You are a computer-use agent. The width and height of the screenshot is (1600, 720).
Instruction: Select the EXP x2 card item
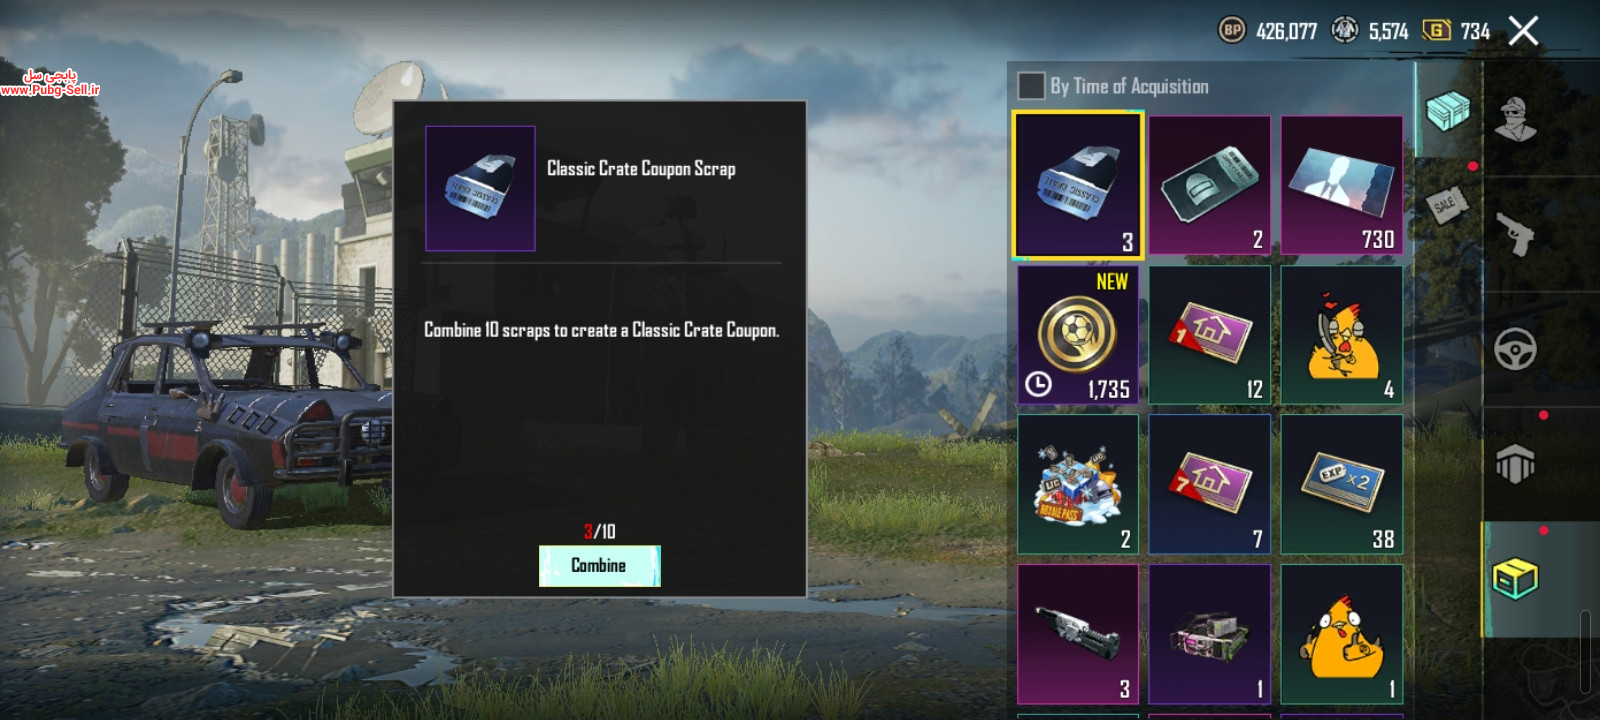click(1342, 484)
